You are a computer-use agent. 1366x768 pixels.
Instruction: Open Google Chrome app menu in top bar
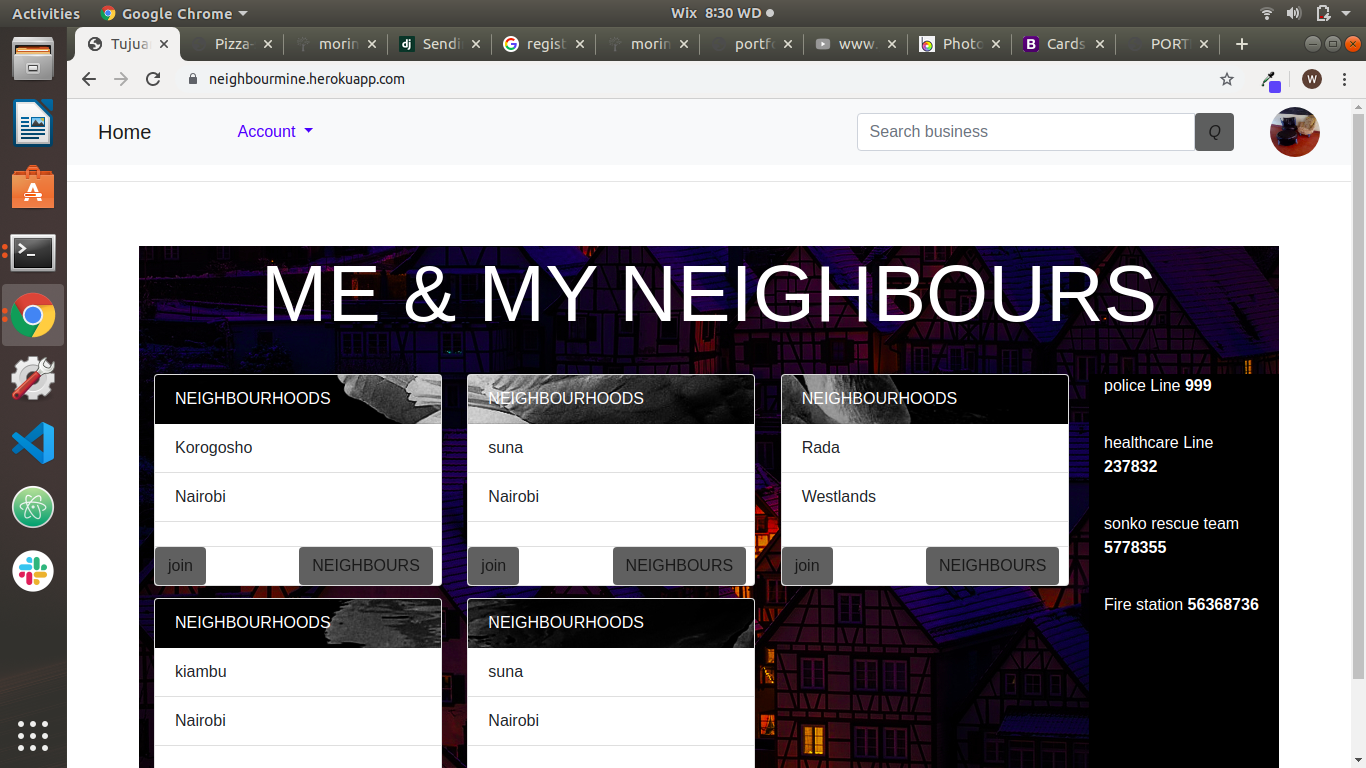click(175, 13)
